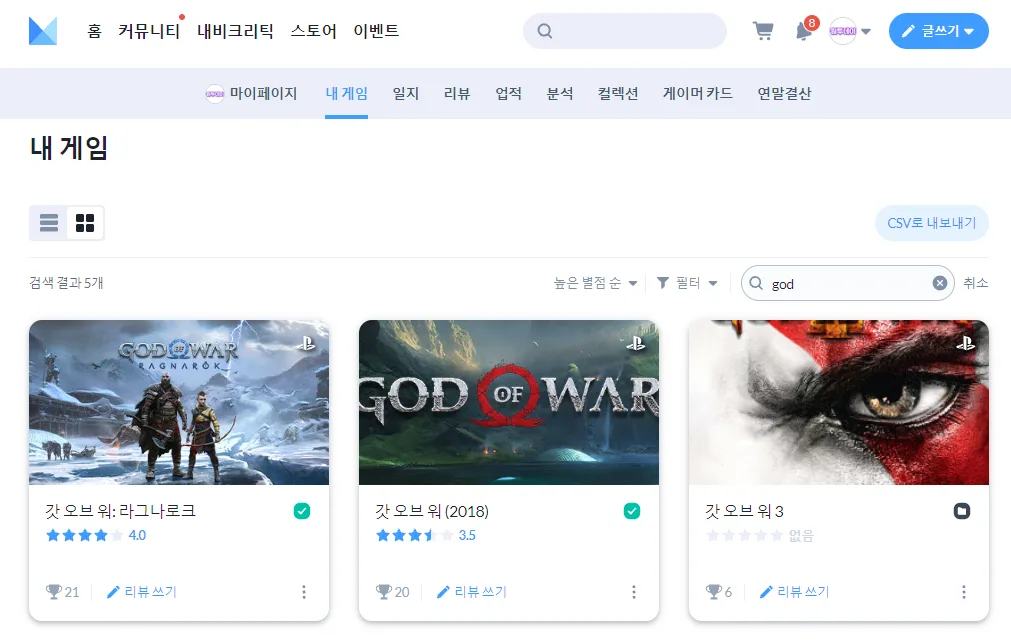Open more options on 갓 오브 워 (2018) card
The height and width of the screenshot is (641, 1011).
tap(634, 592)
